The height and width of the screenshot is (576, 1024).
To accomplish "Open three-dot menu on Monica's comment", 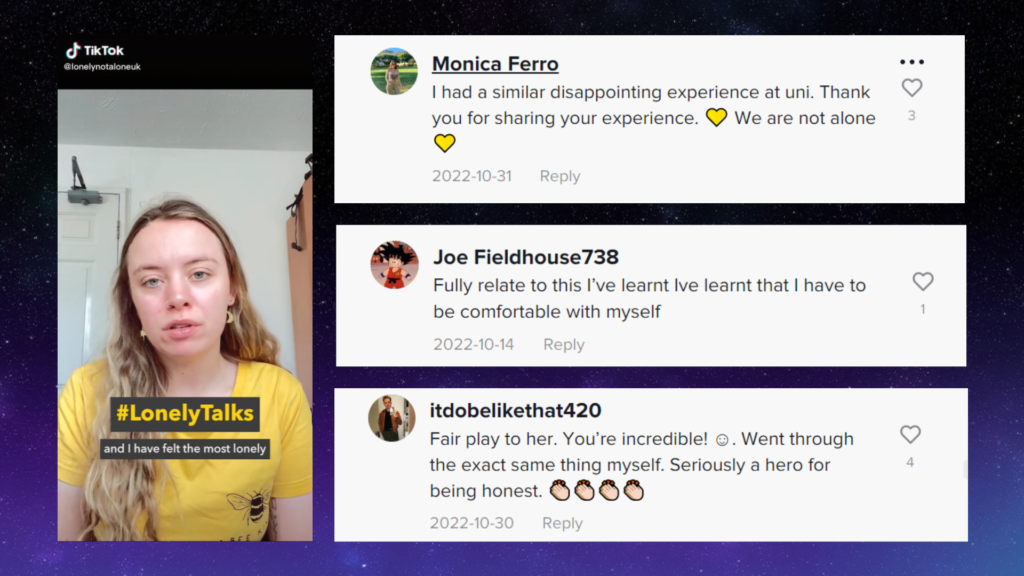I will pos(912,62).
